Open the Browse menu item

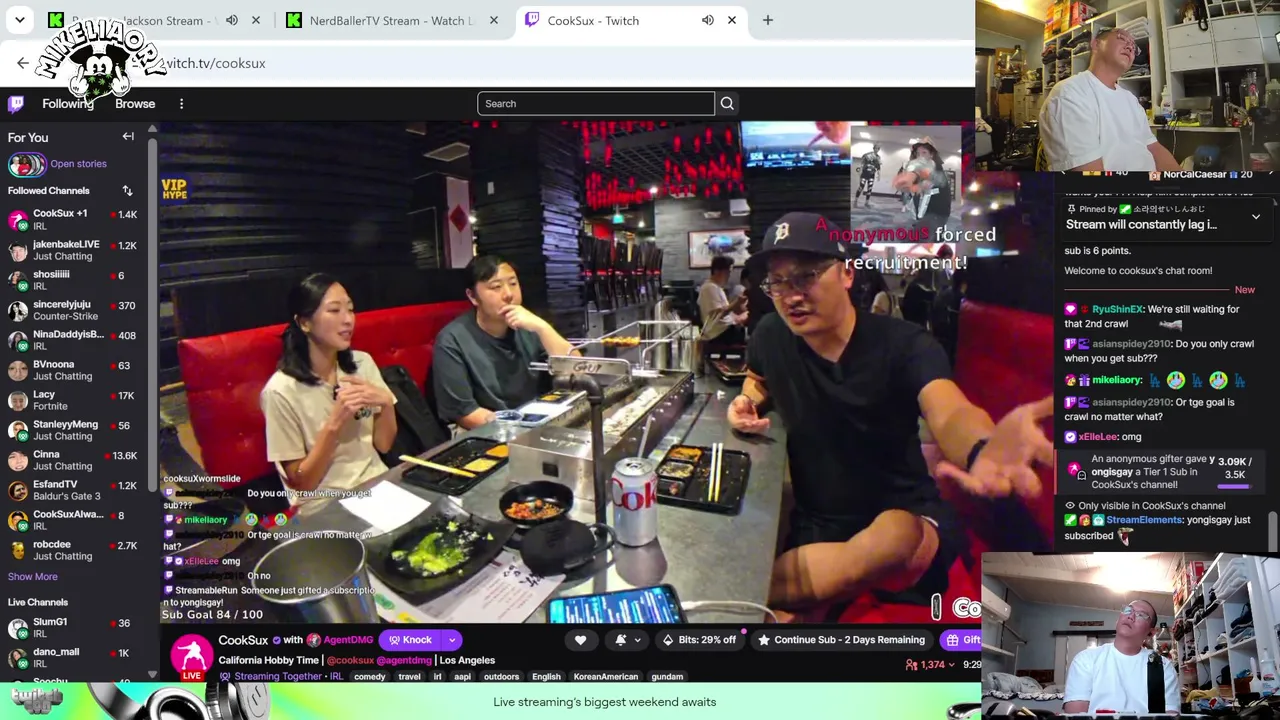coord(135,104)
